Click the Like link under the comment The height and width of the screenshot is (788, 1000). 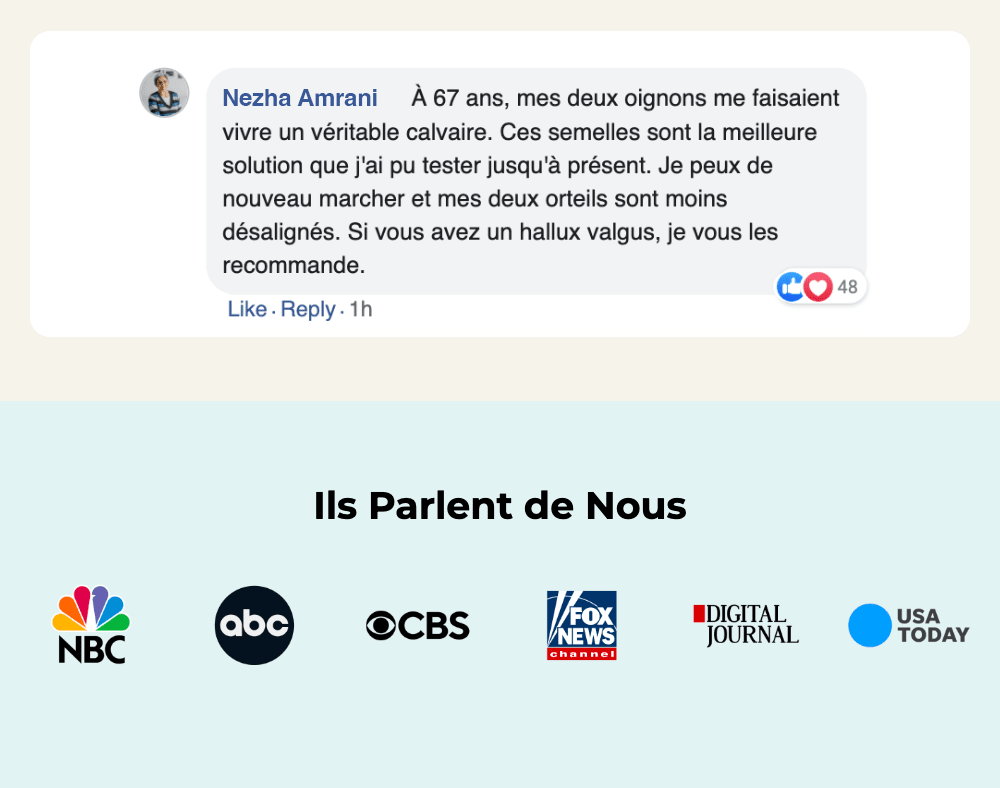pyautogui.click(x=247, y=309)
